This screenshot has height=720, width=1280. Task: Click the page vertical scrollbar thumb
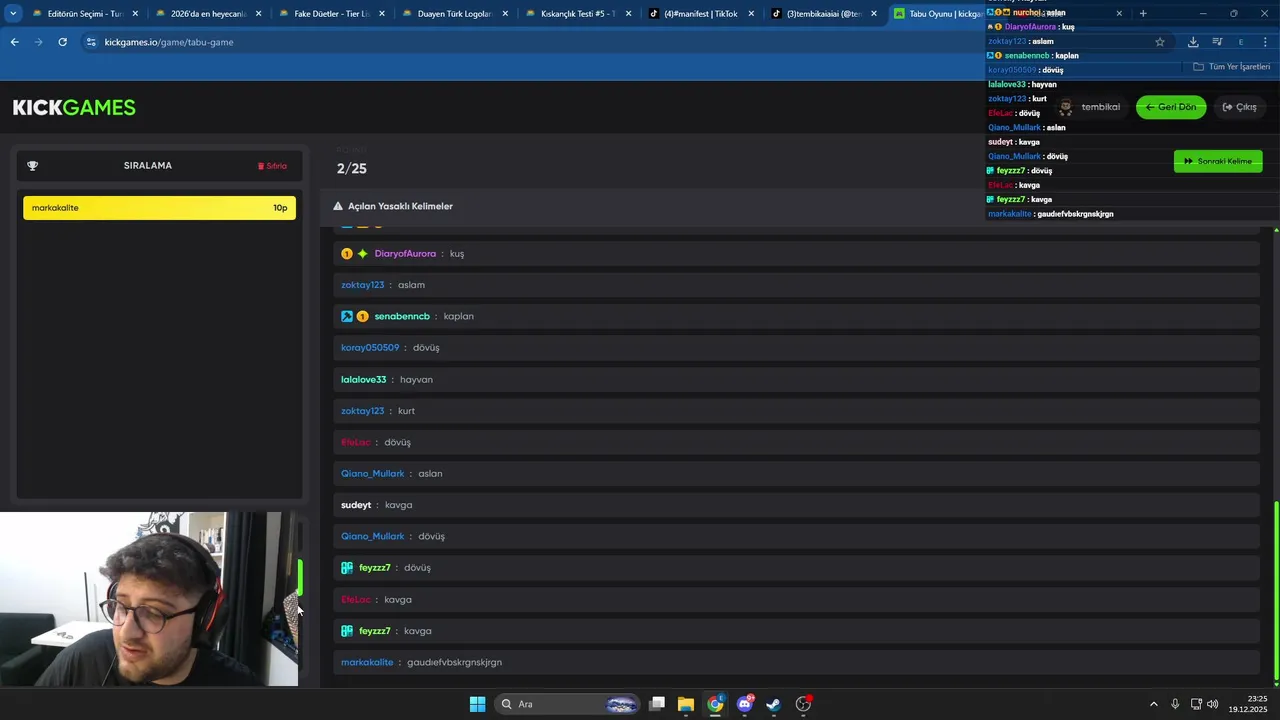coord(1276,590)
